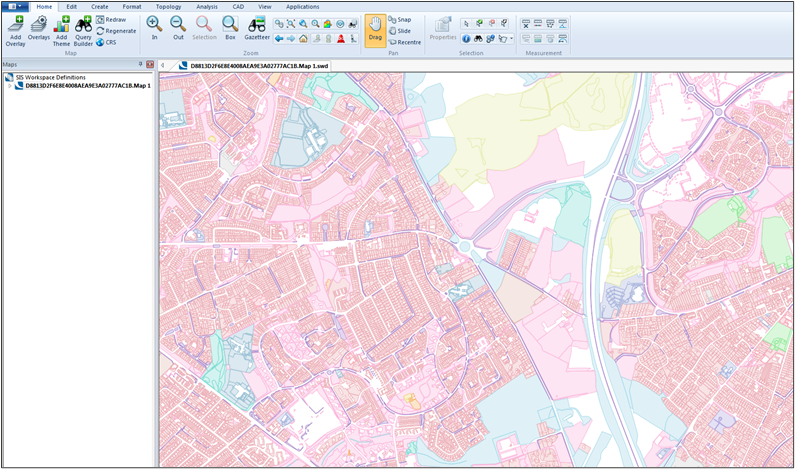Click the Add Overlay icon
The image size is (795, 469).
(15, 26)
